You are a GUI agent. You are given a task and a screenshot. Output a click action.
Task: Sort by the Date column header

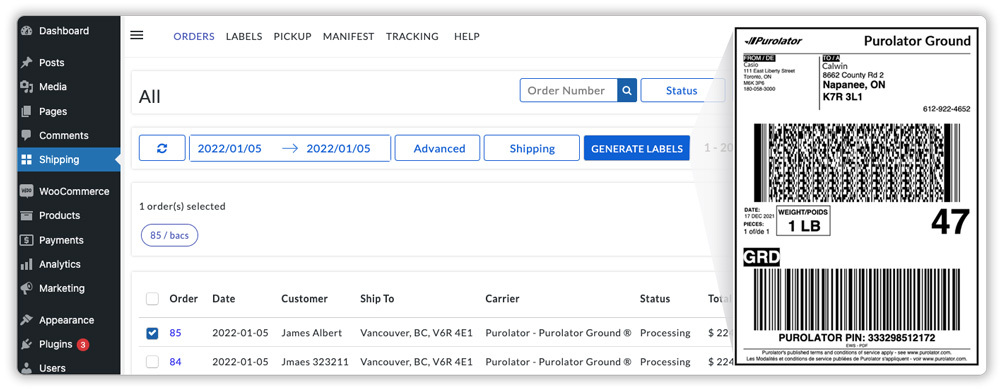click(x=224, y=298)
